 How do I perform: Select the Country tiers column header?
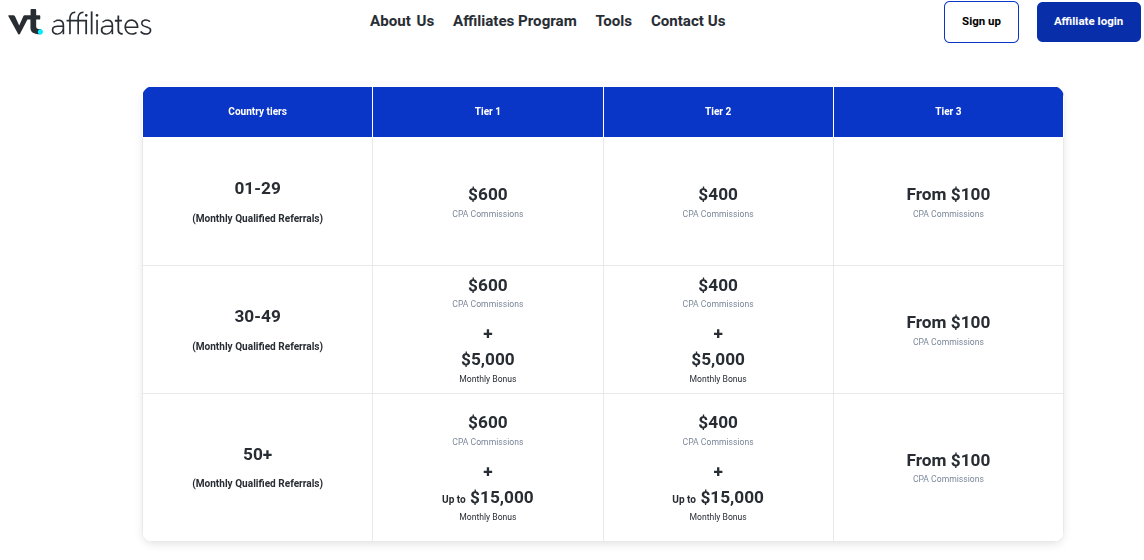pos(257,112)
